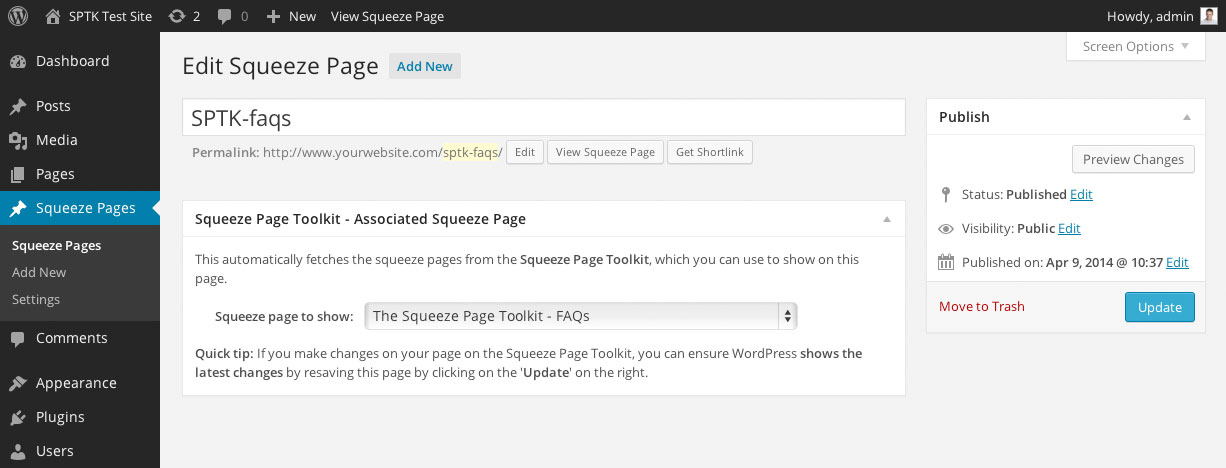Click the permalink Edit button

point(525,152)
